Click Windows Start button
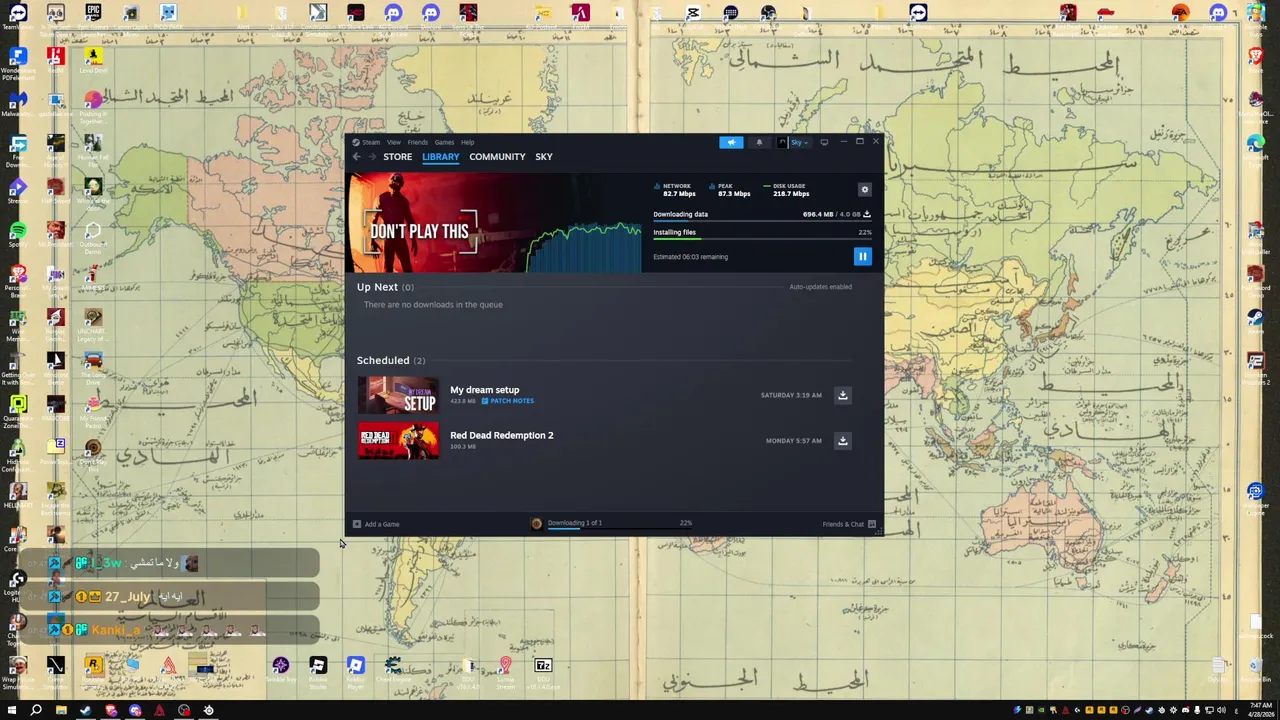The image size is (1280, 720). (x=12, y=710)
